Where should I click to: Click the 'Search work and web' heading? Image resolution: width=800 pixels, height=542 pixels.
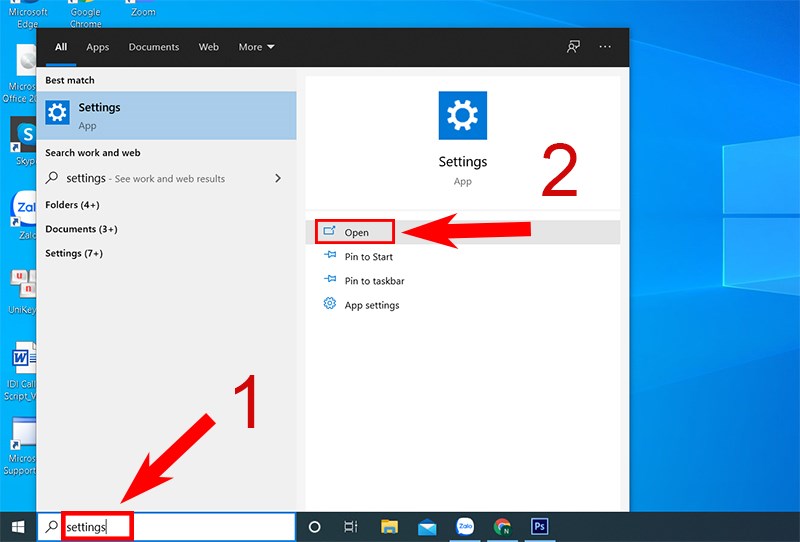click(93, 153)
